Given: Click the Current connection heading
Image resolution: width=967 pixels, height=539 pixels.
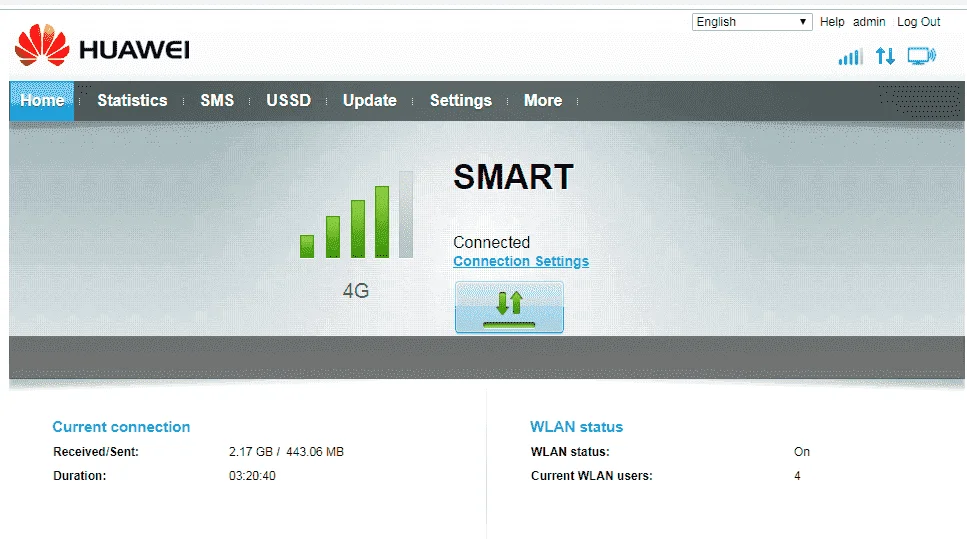Looking at the screenshot, I should point(121,427).
